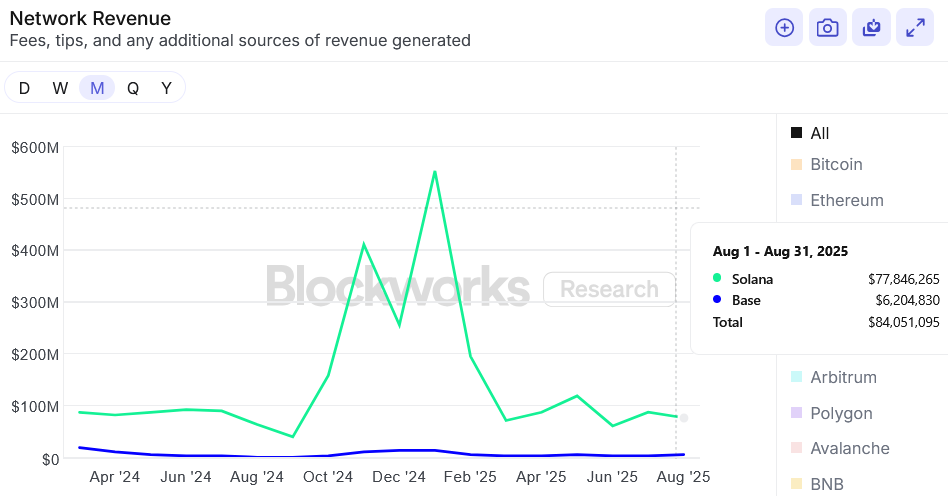Select the Yearly (Y) interval
This screenshot has width=948, height=496.
tap(166, 88)
